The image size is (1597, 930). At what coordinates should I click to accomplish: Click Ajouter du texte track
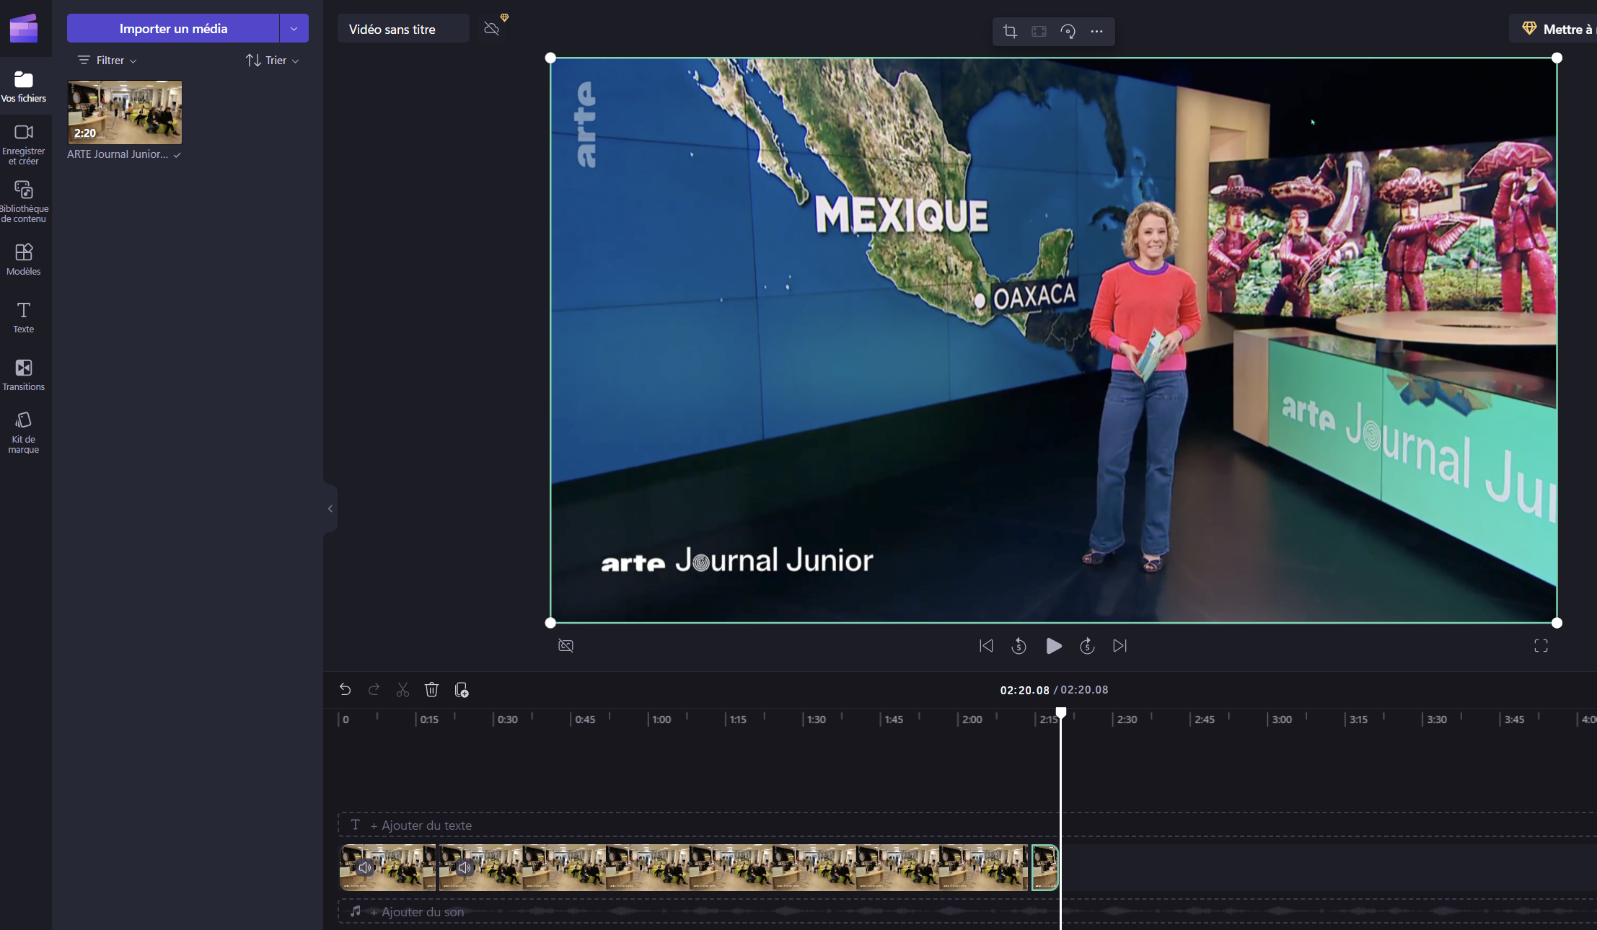(x=966, y=825)
